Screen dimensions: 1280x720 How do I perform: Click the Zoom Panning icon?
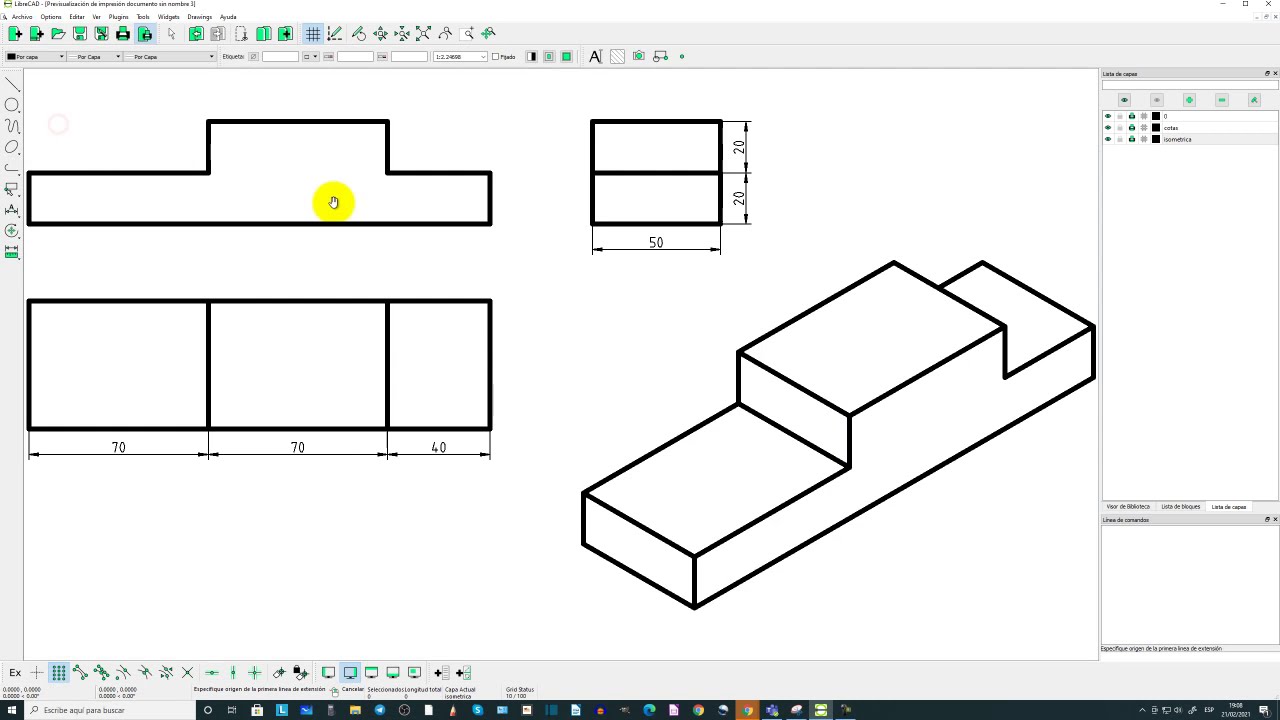(x=489, y=34)
